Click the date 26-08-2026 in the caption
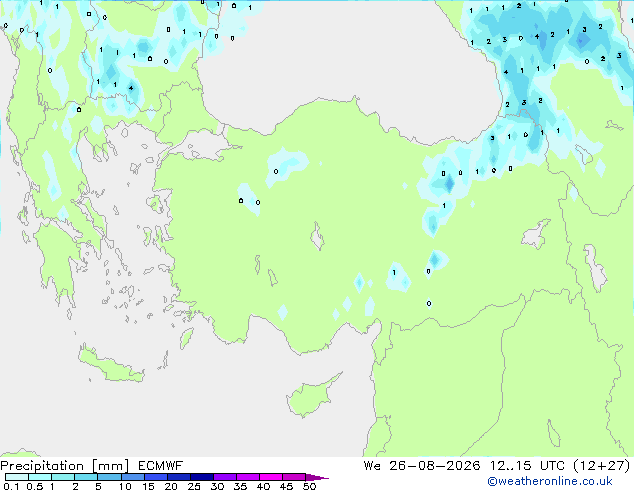The width and height of the screenshot is (634, 490). pyautogui.click(x=435, y=466)
